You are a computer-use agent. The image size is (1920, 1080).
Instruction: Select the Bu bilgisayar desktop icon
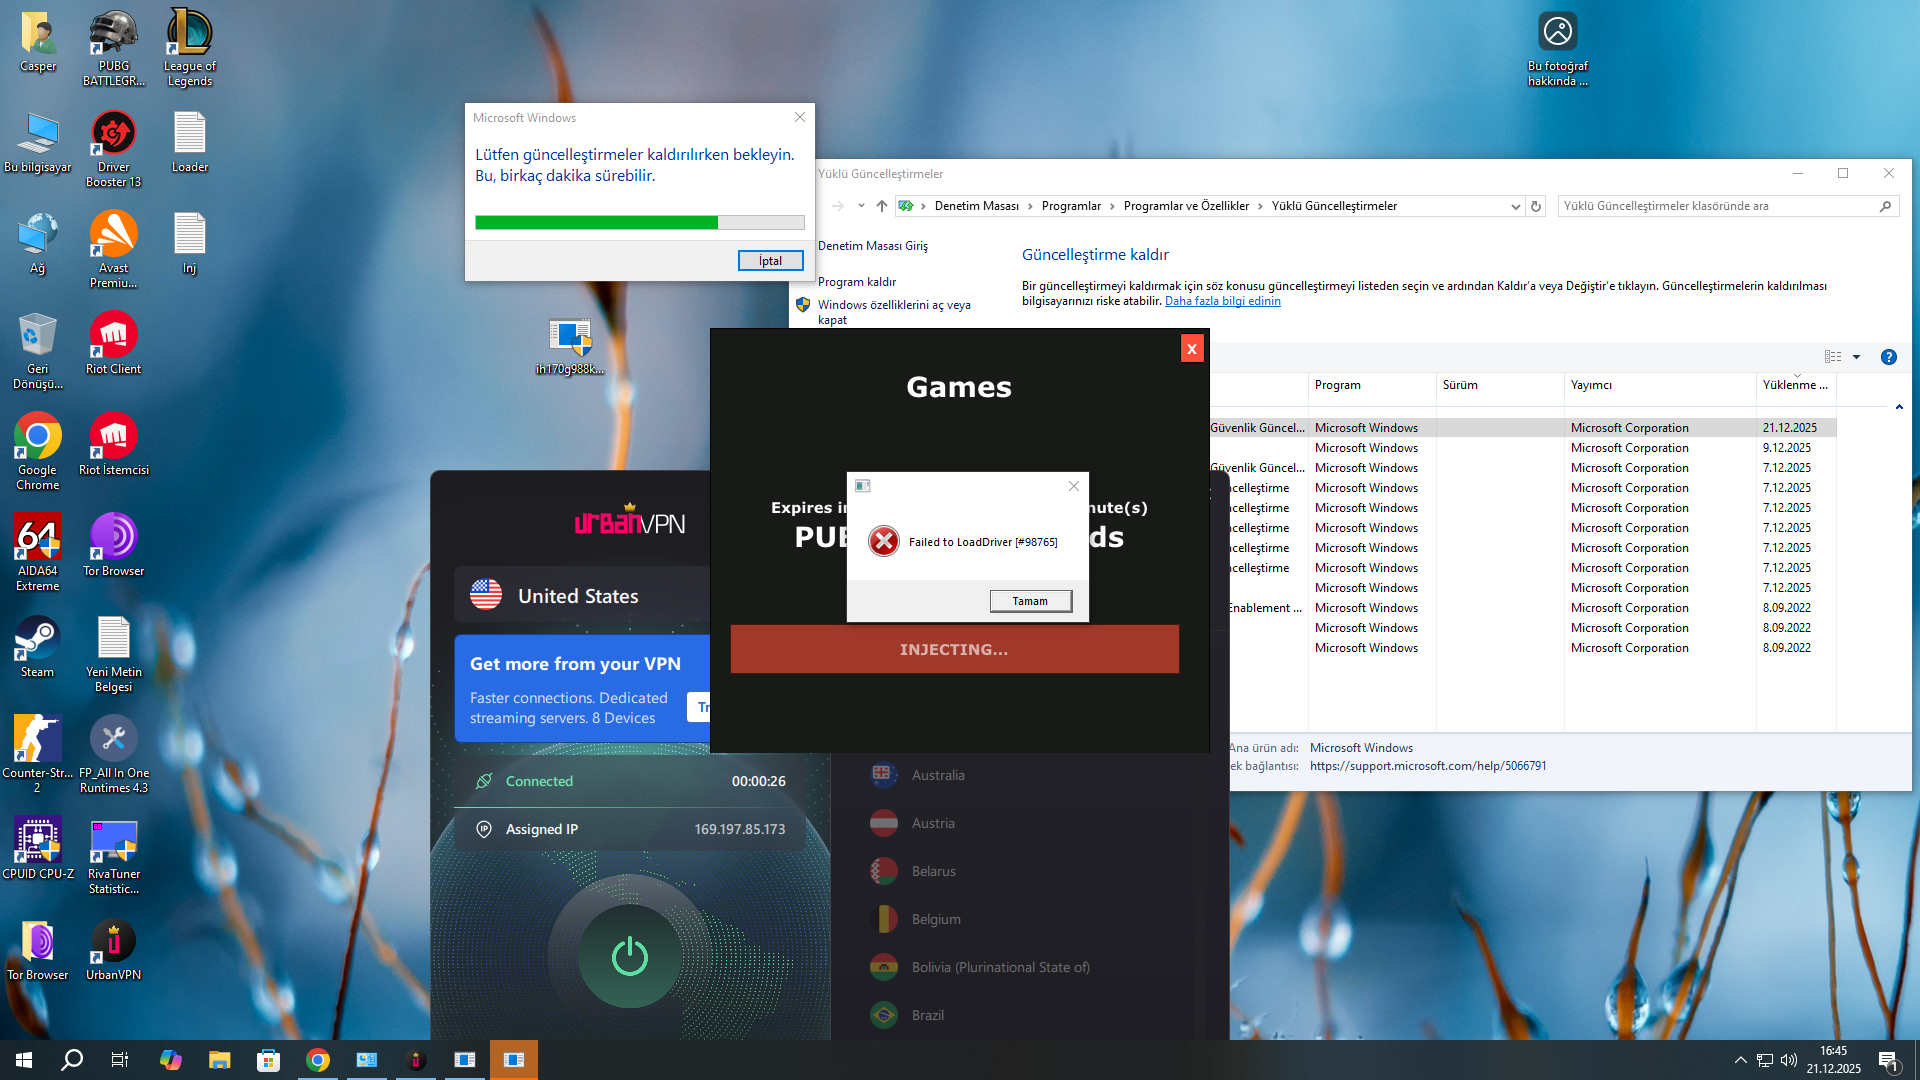tap(38, 142)
